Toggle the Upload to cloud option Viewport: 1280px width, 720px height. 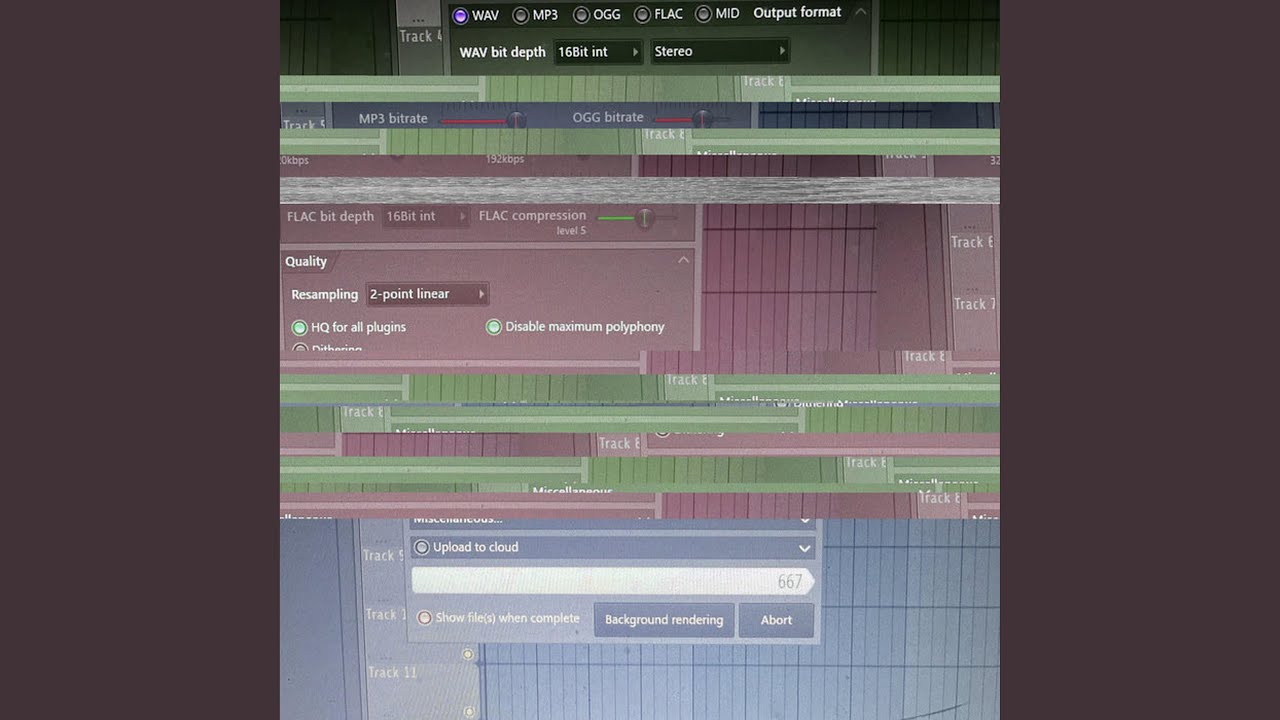pyautogui.click(x=422, y=547)
